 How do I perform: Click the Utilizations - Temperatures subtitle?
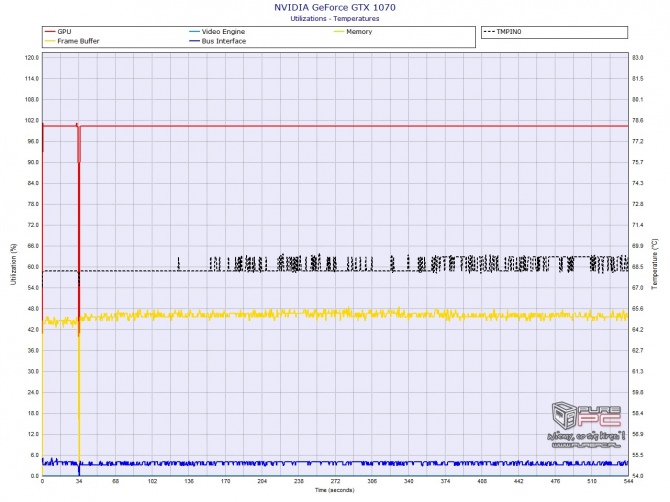click(x=335, y=18)
